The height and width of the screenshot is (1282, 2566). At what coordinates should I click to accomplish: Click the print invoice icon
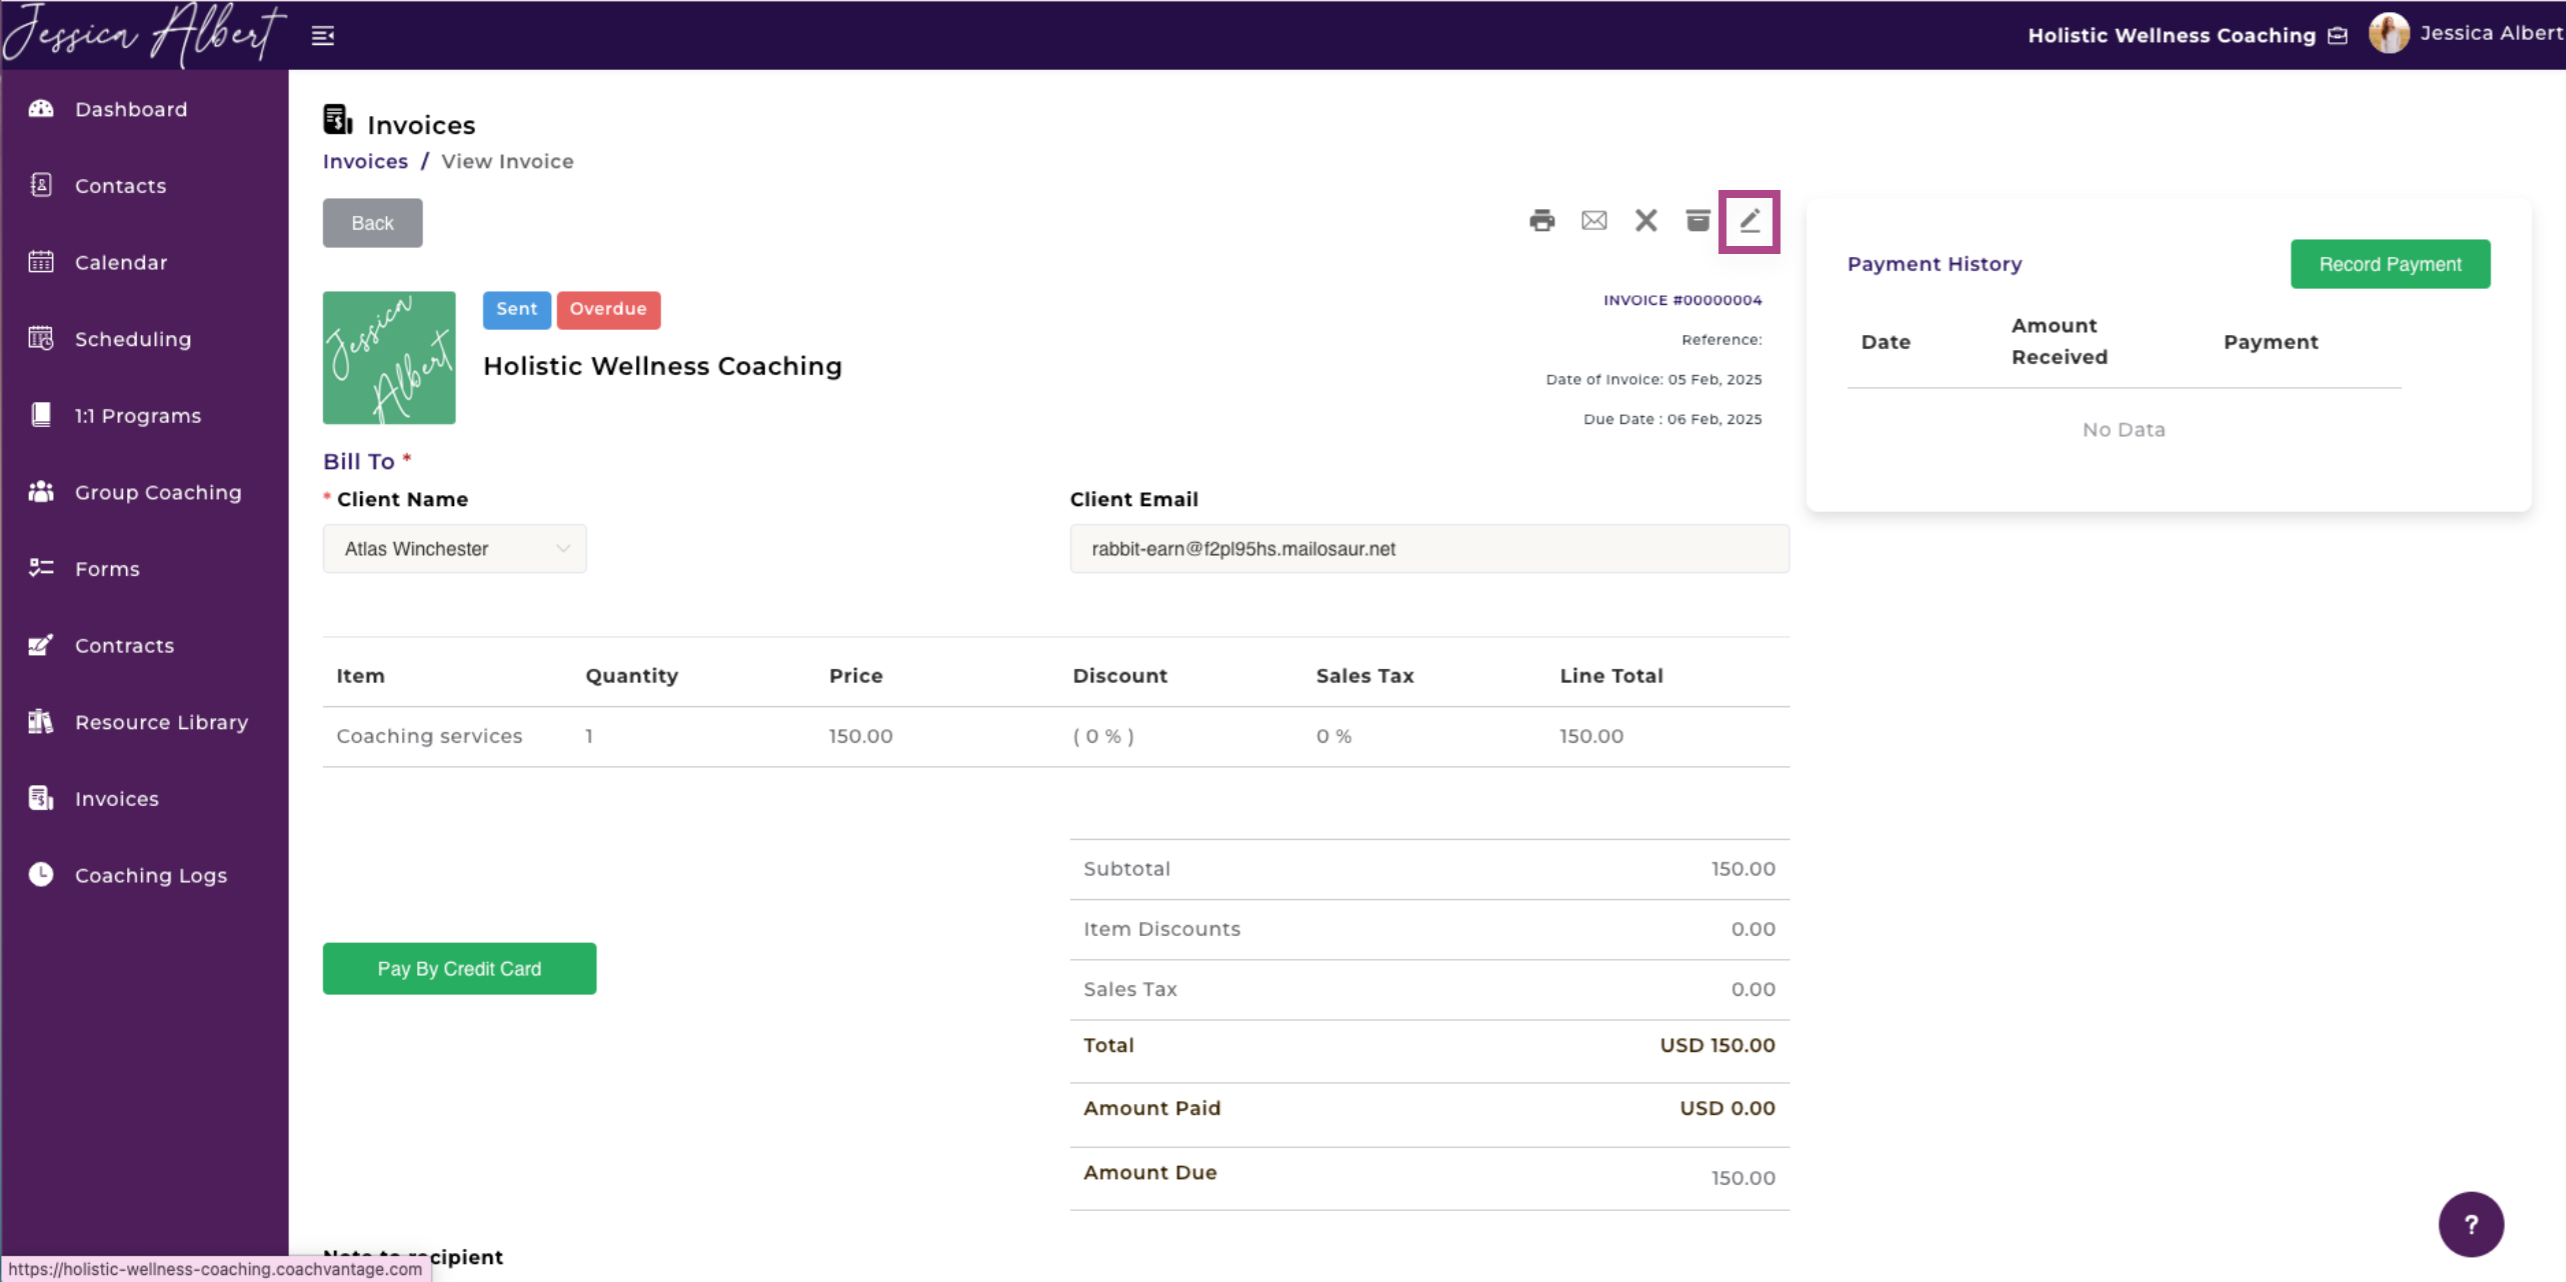click(1542, 221)
